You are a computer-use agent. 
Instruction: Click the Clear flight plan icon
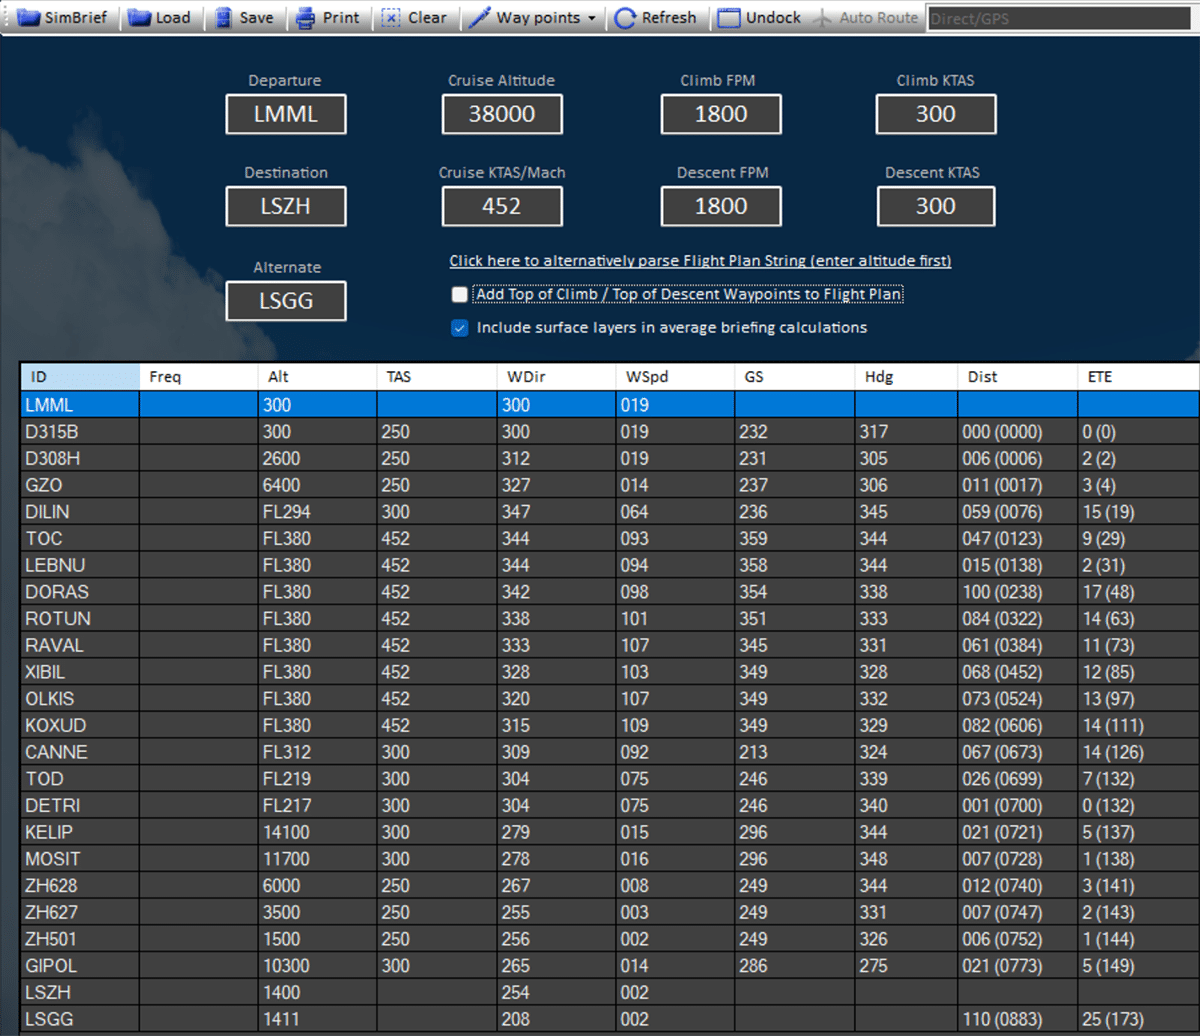(392, 18)
